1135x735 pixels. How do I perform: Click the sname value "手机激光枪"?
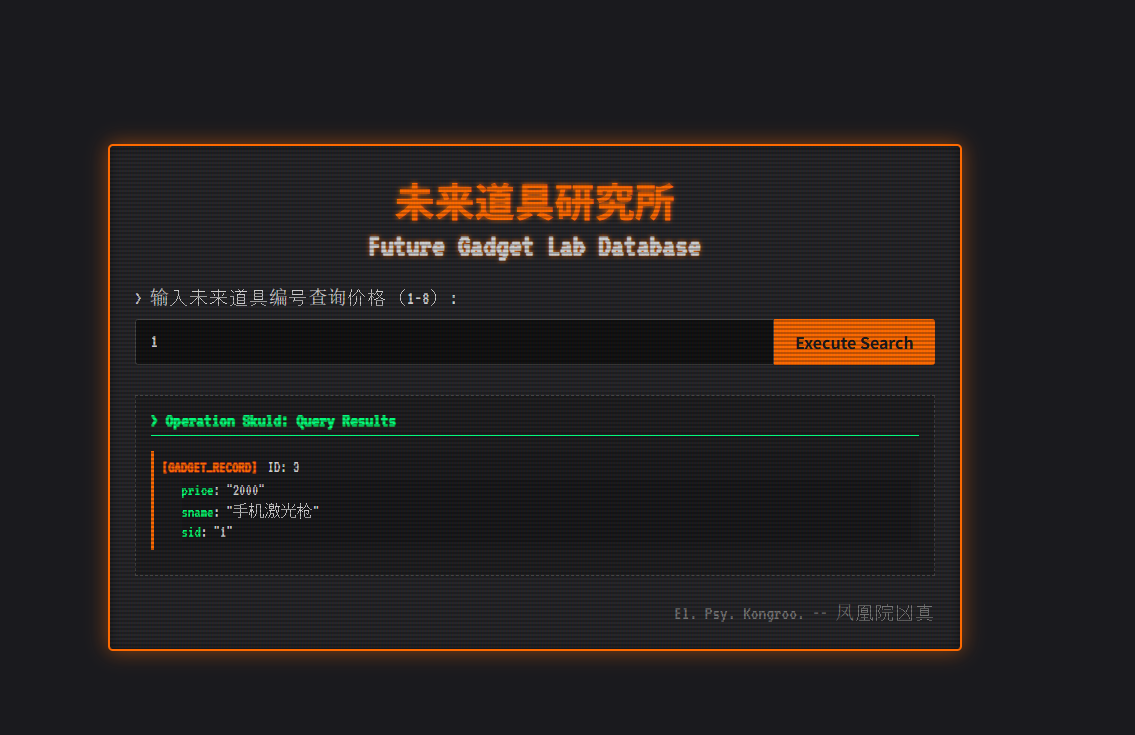[272, 511]
